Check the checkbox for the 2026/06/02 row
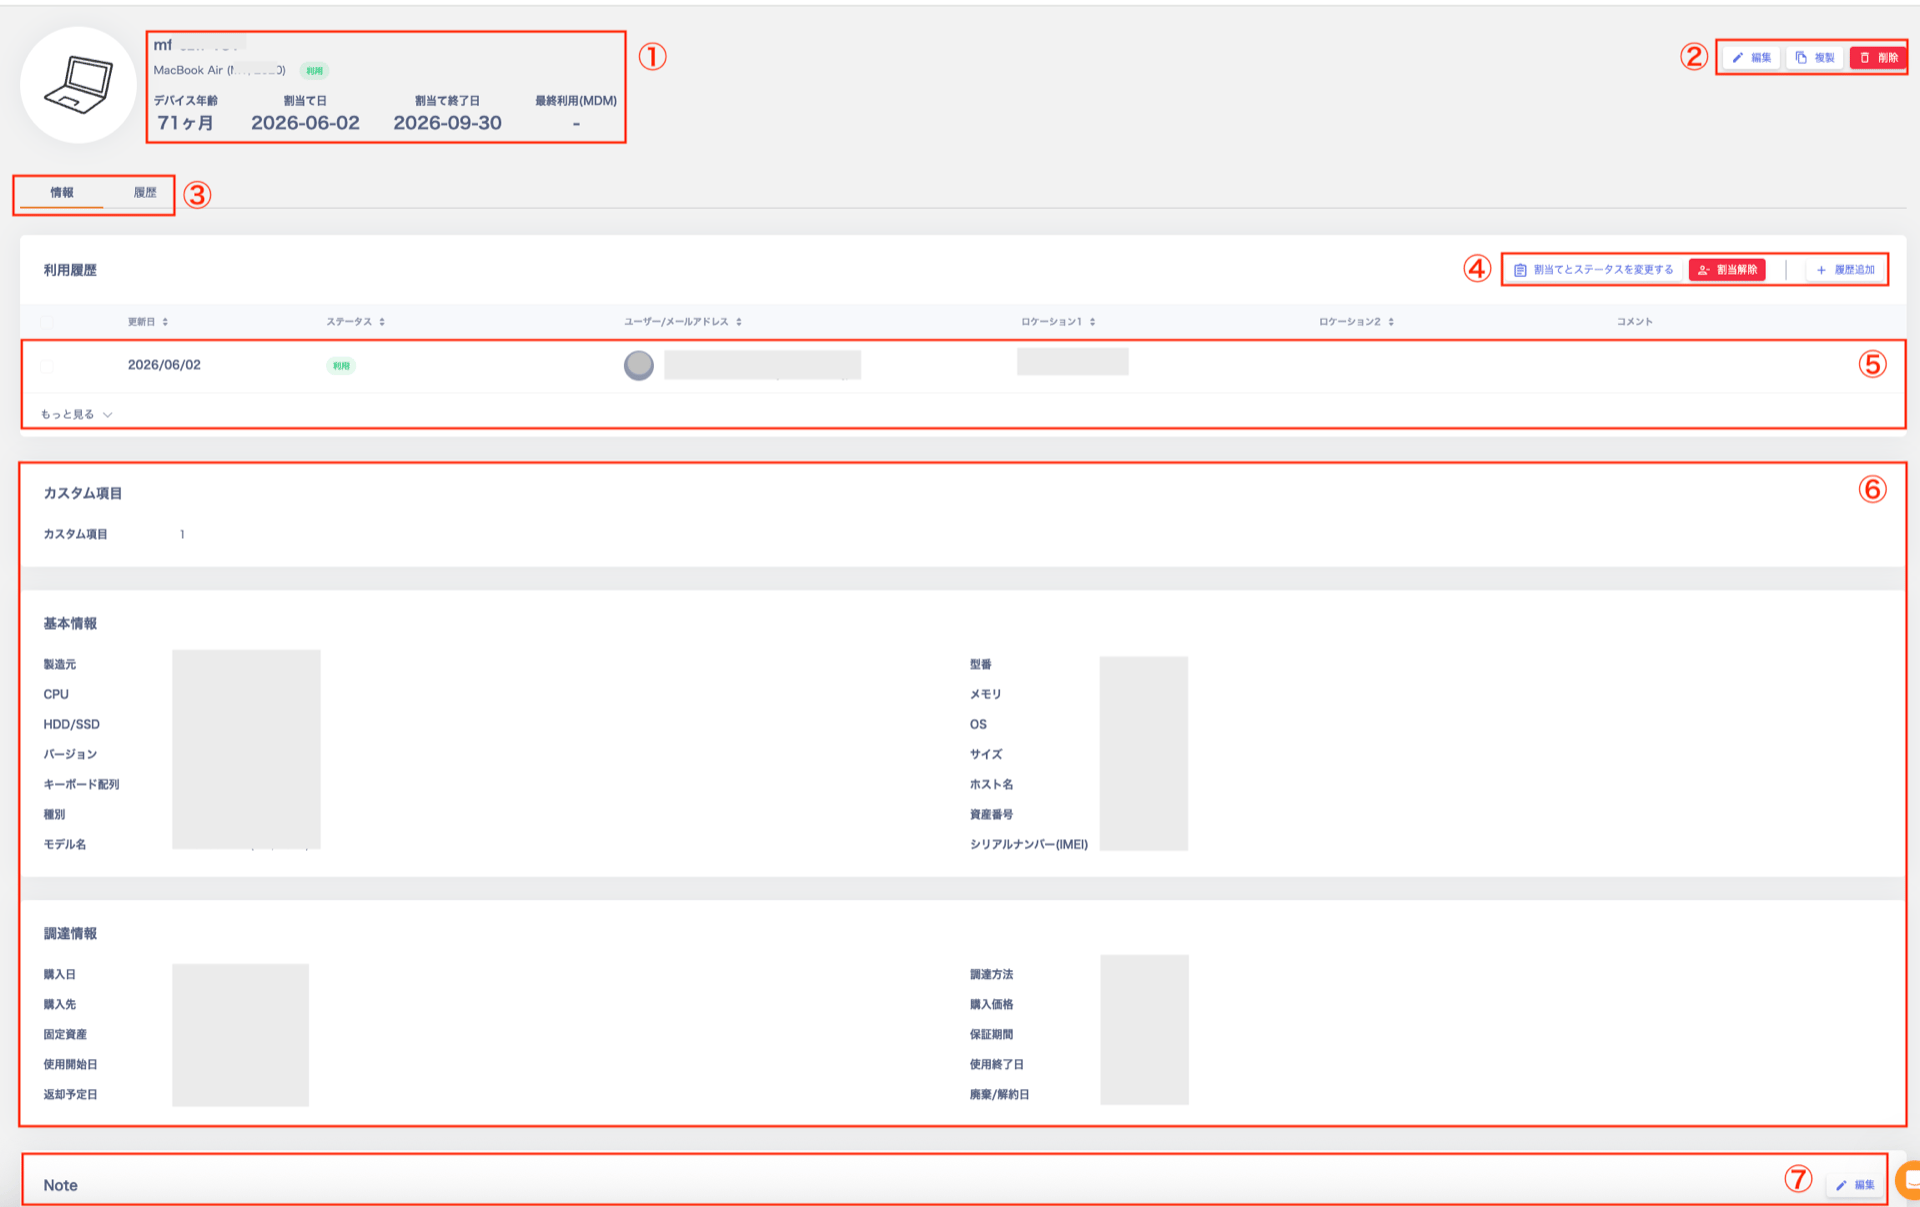Viewport: 1920px width, 1207px height. pyautogui.click(x=47, y=366)
